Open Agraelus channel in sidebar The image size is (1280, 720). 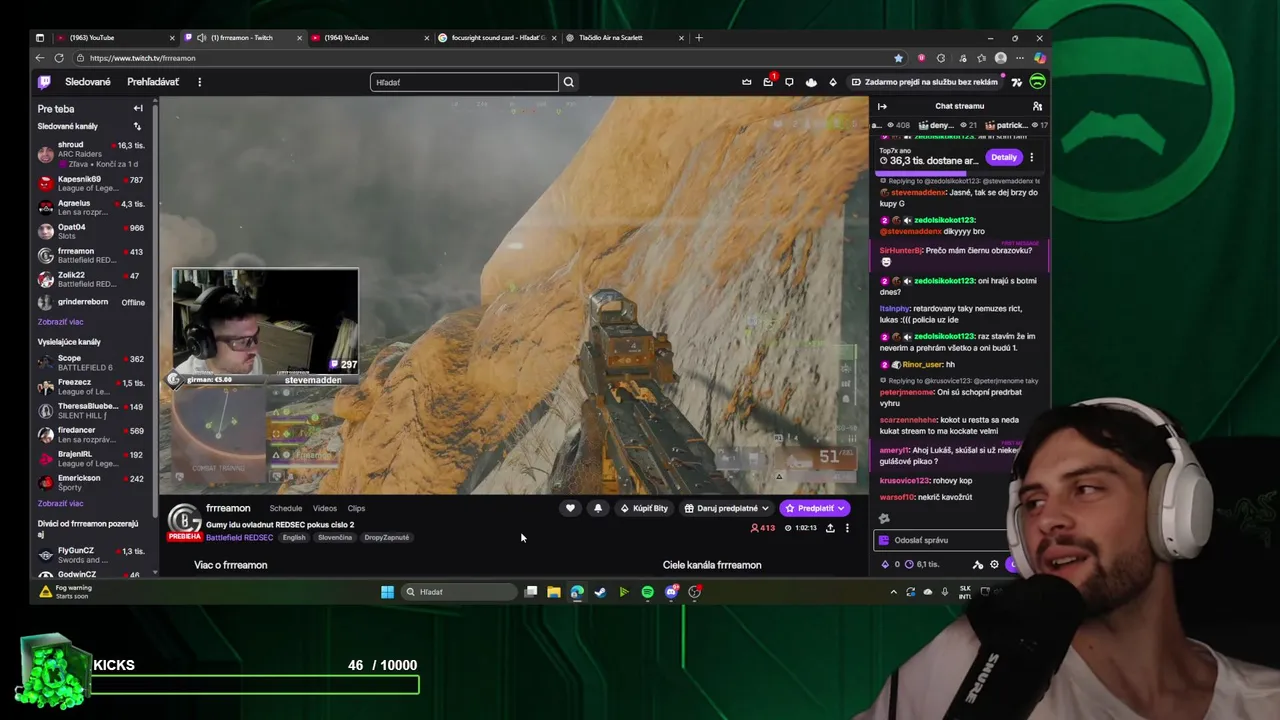point(92,208)
